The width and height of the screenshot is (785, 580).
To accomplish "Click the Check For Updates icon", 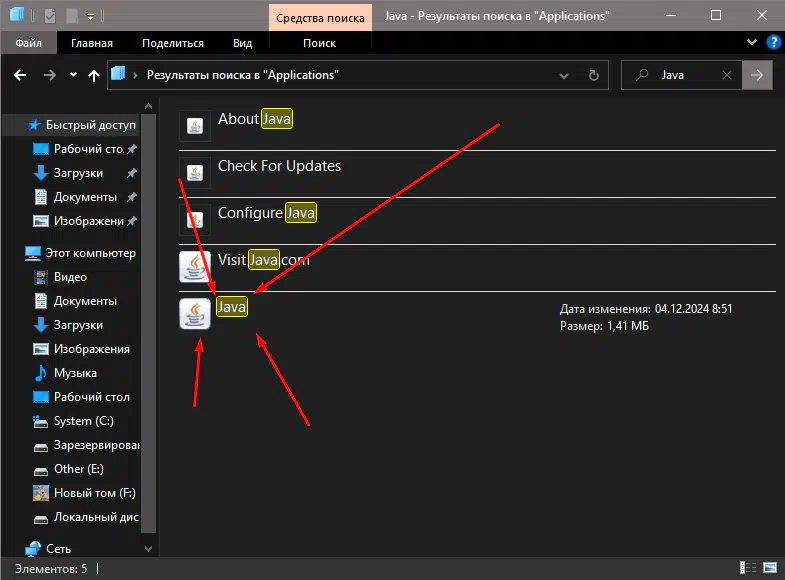I will 195,173.
